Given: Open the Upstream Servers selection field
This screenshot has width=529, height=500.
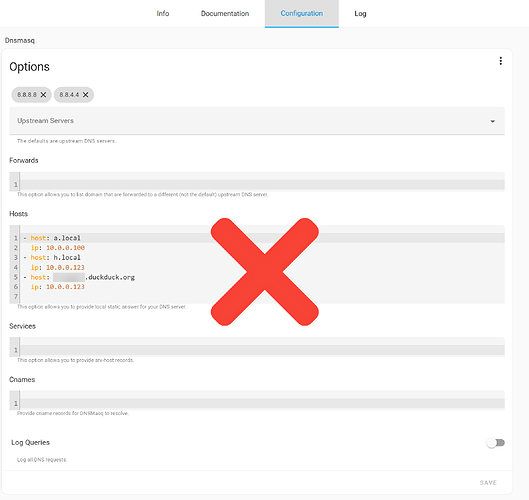Looking at the screenshot, I should (257, 121).
